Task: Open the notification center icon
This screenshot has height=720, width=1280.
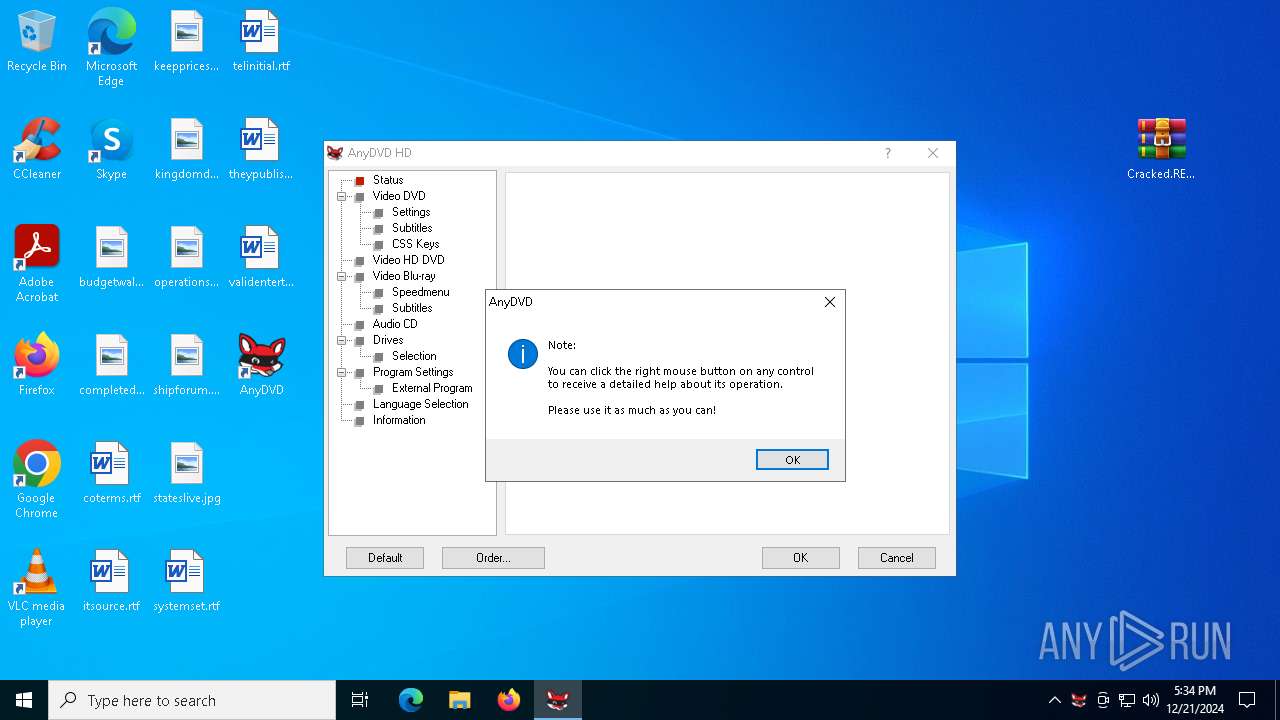Action: 1247,700
